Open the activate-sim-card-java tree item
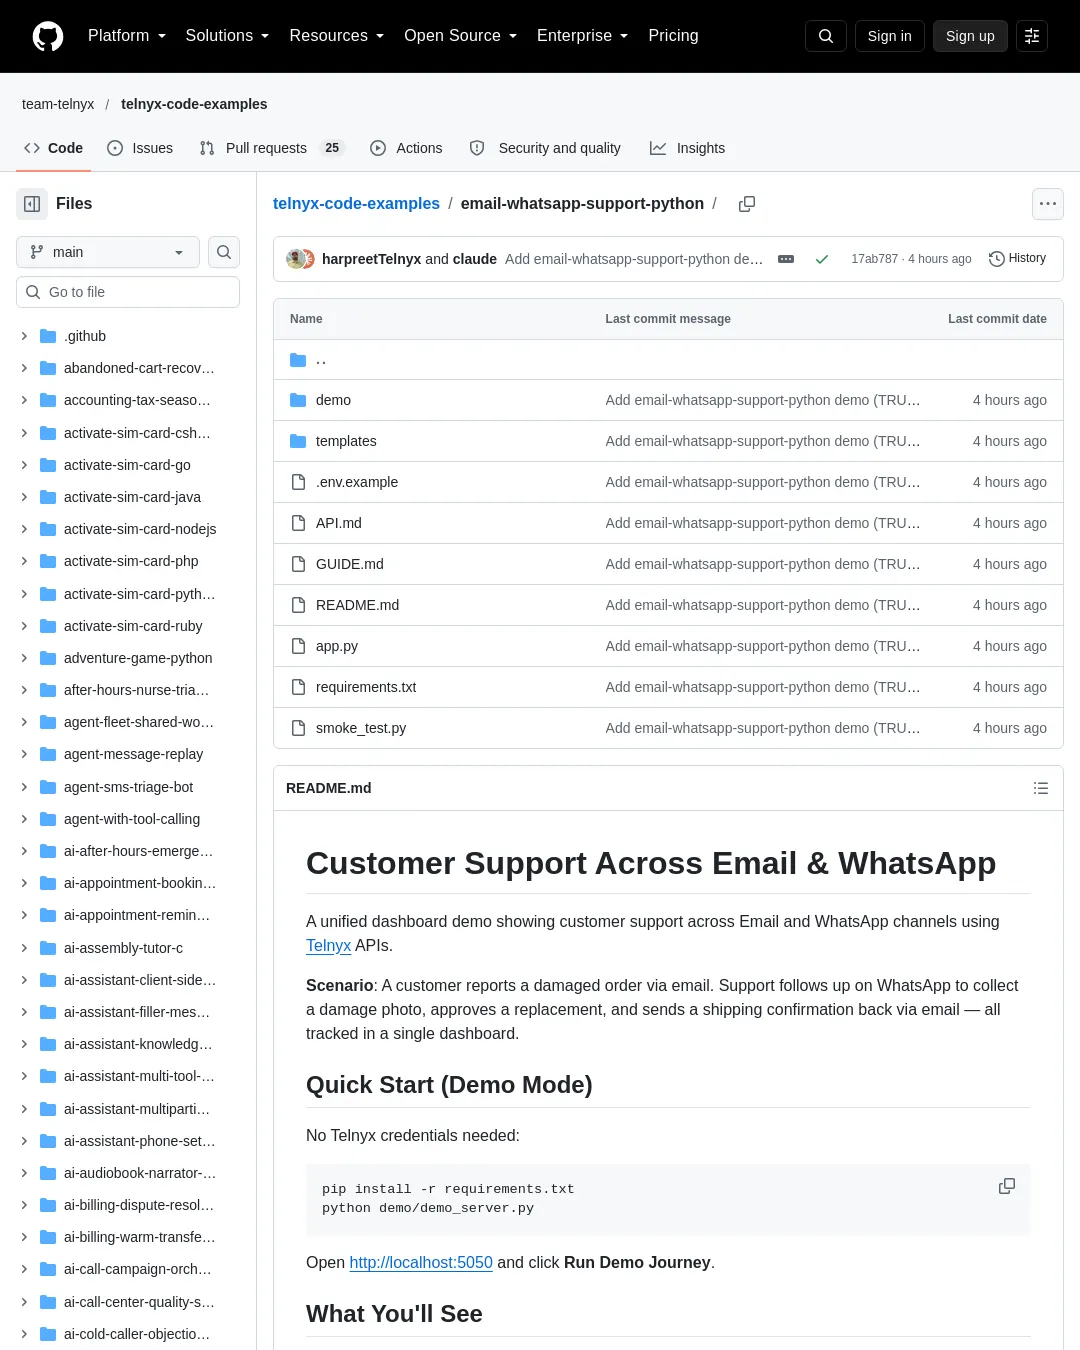 (x=132, y=497)
